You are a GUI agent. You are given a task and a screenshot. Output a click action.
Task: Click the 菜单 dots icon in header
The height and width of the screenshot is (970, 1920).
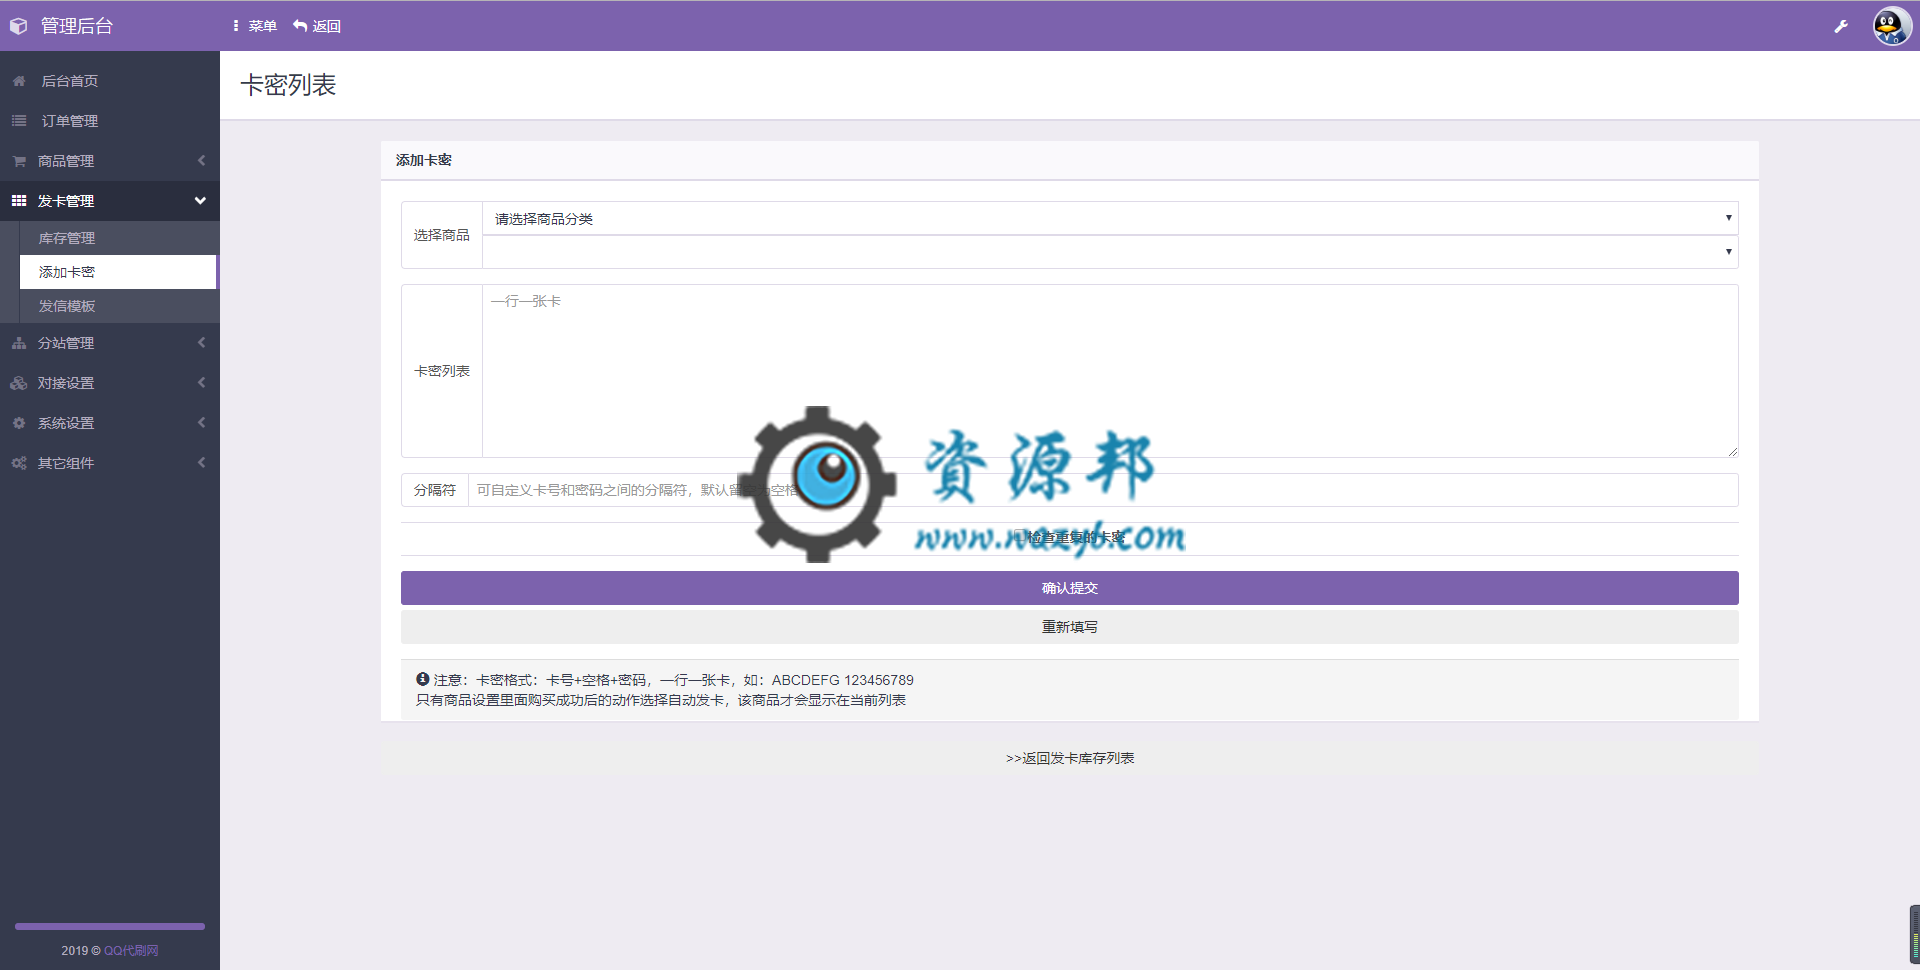coord(236,26)
